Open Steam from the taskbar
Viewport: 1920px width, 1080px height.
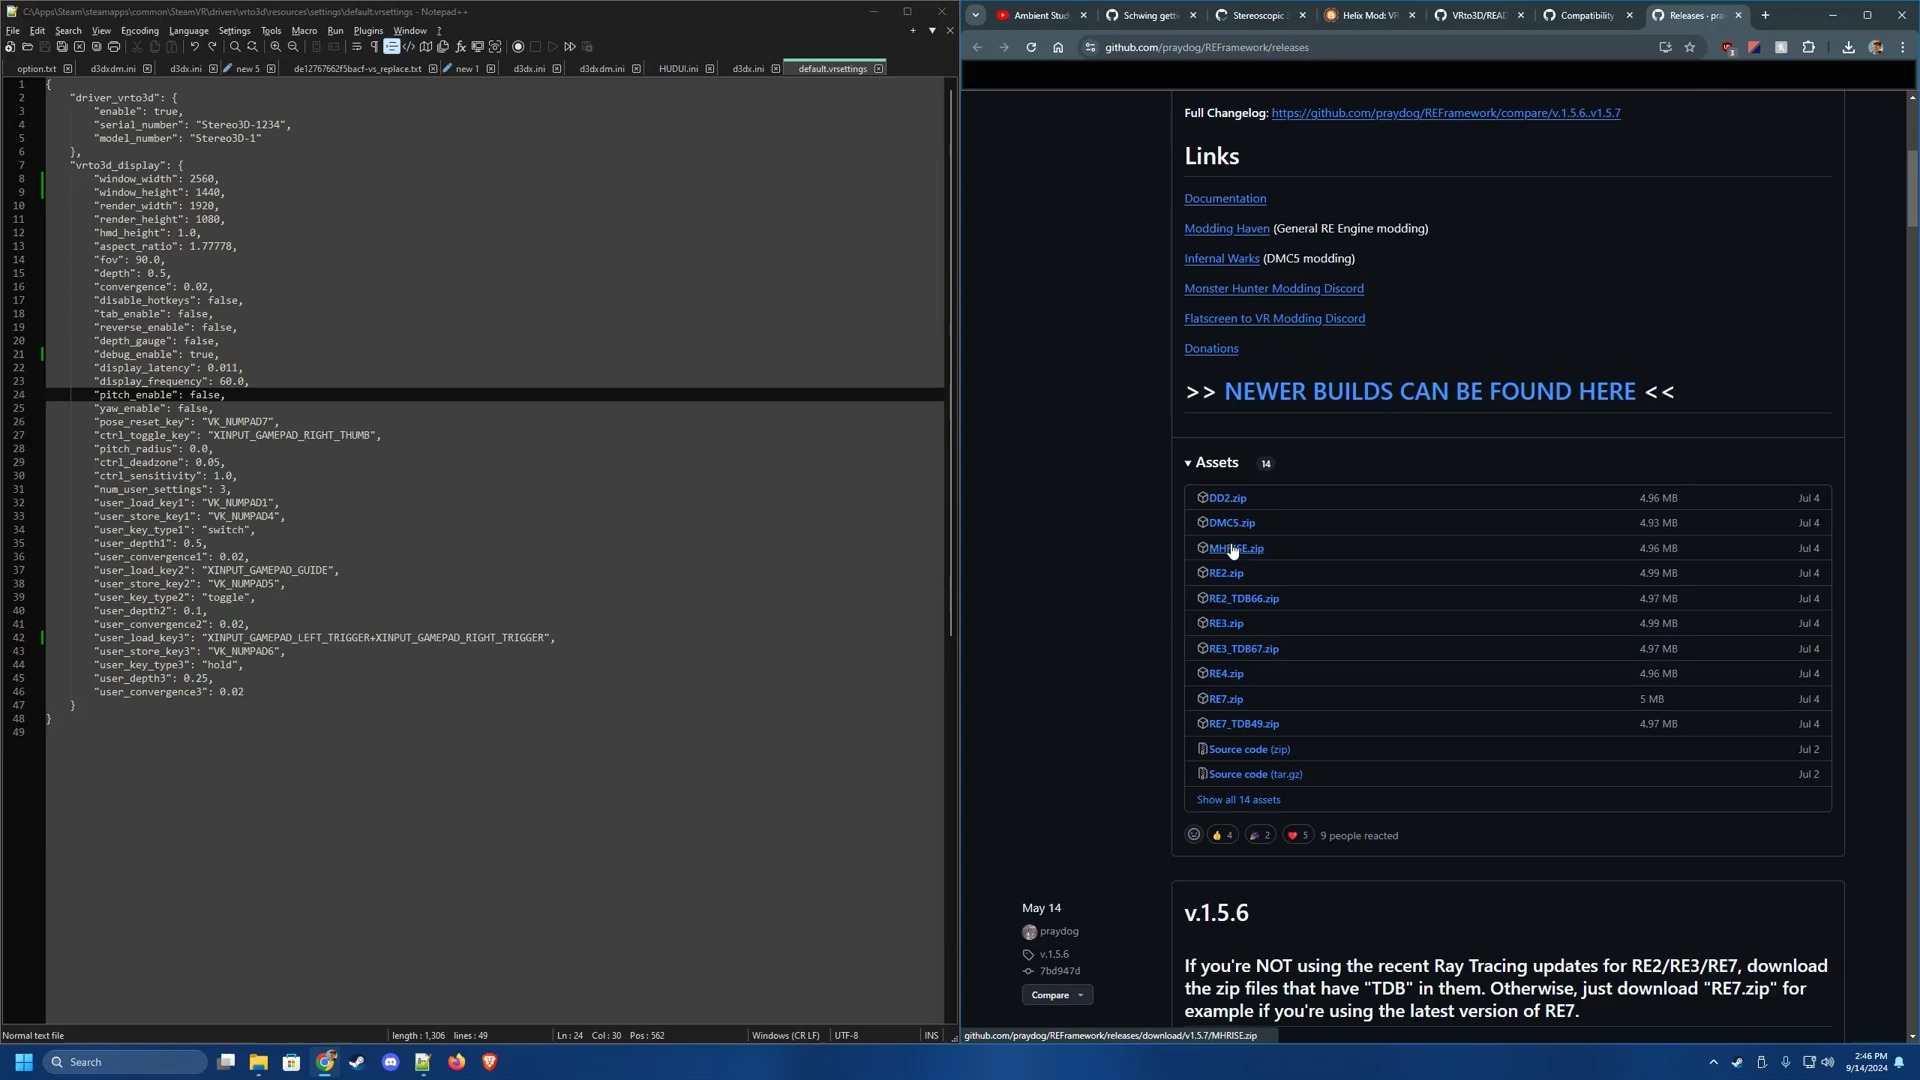pyautogui.click(x=357, y=1063)
